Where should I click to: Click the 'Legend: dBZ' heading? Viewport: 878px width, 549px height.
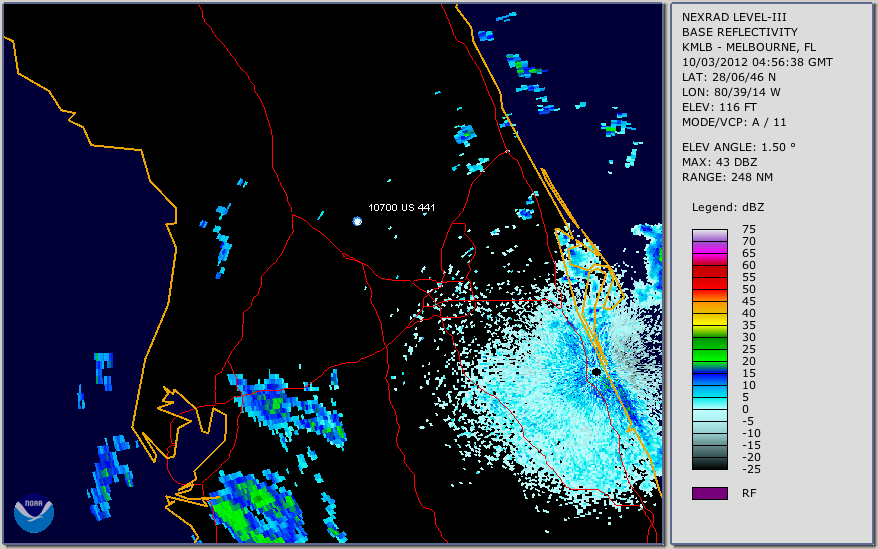(728, 207)
